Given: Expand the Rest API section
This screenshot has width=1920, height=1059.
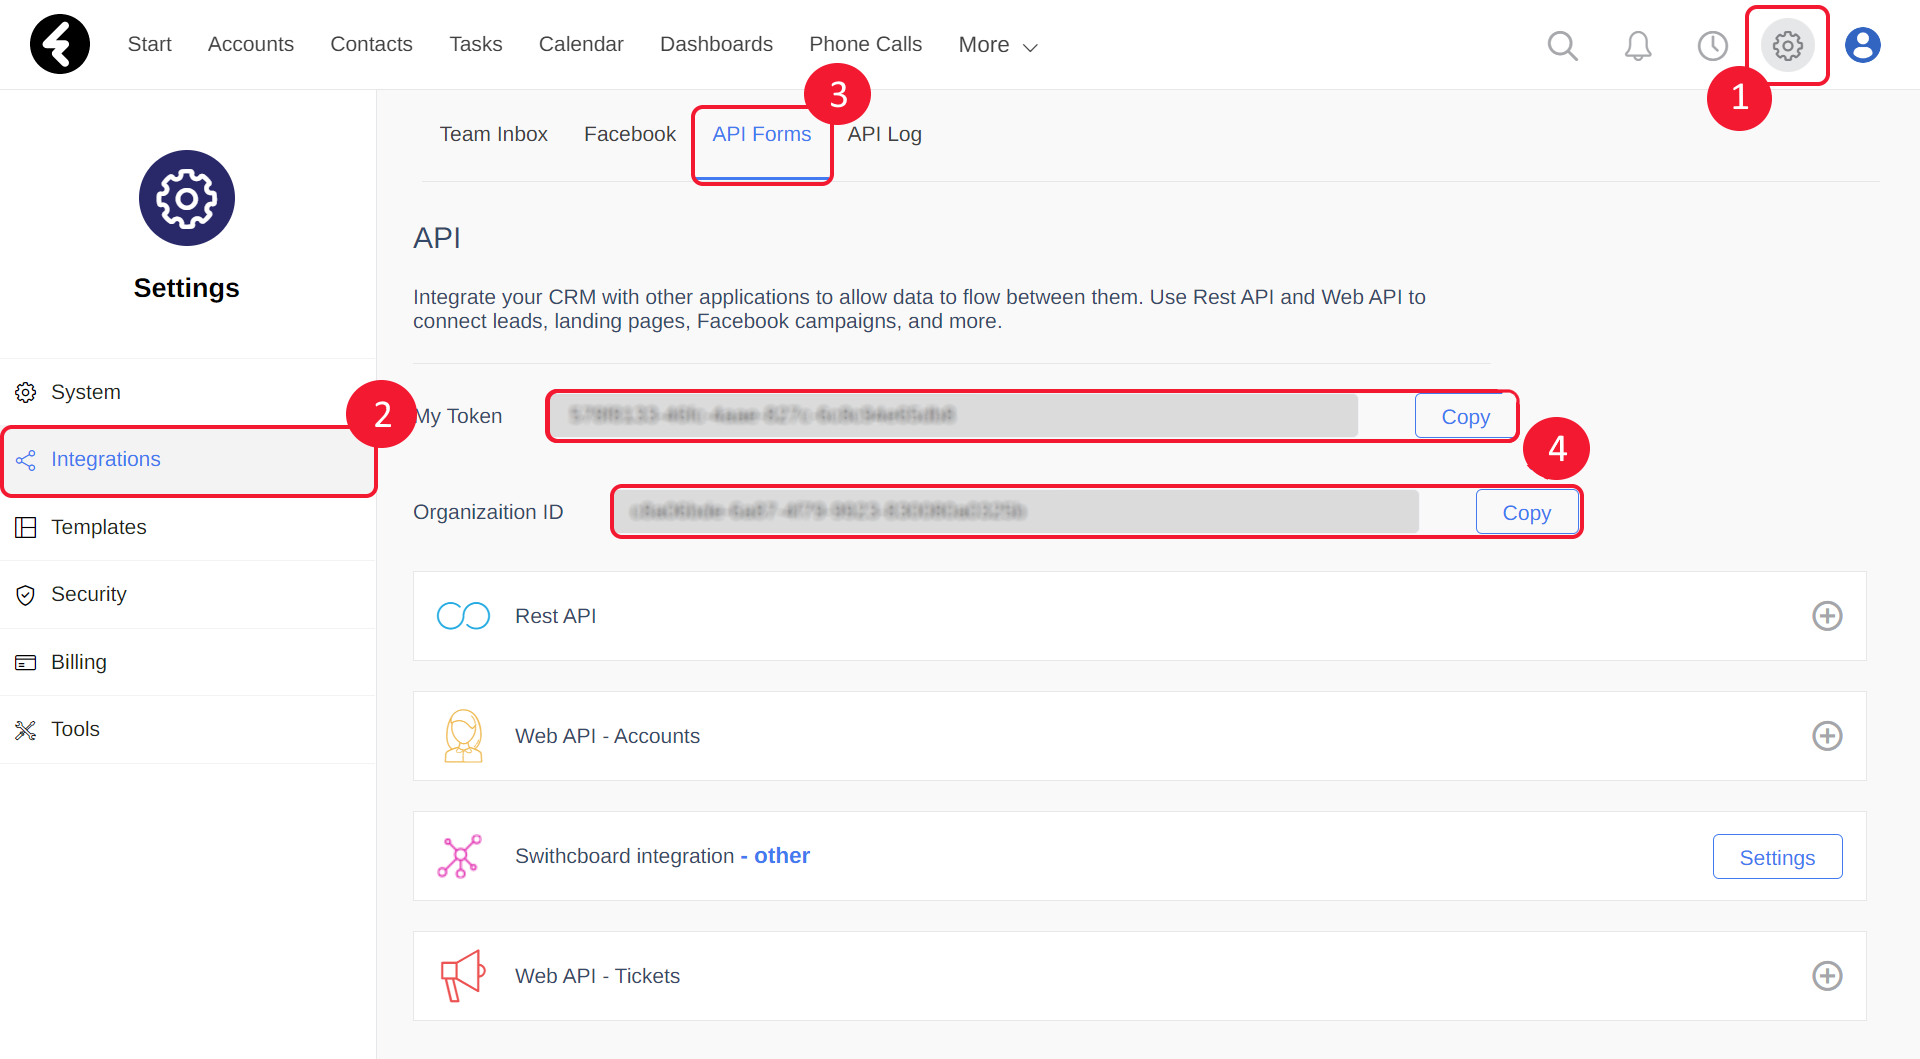Looking at the screenshot, I should point(1827,616).
